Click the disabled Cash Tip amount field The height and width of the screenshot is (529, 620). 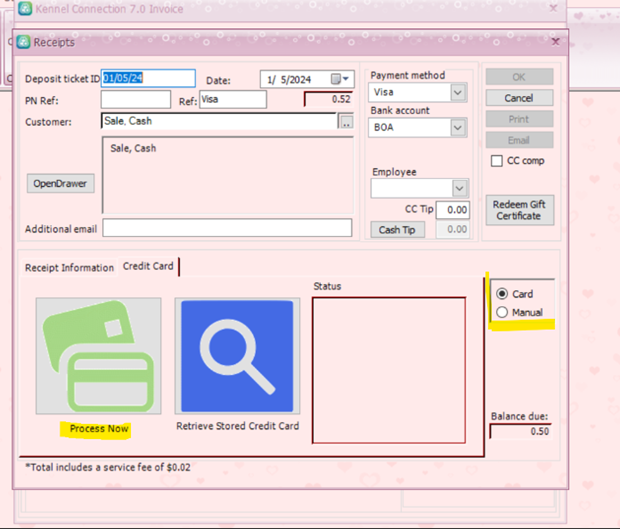[453, 229]
